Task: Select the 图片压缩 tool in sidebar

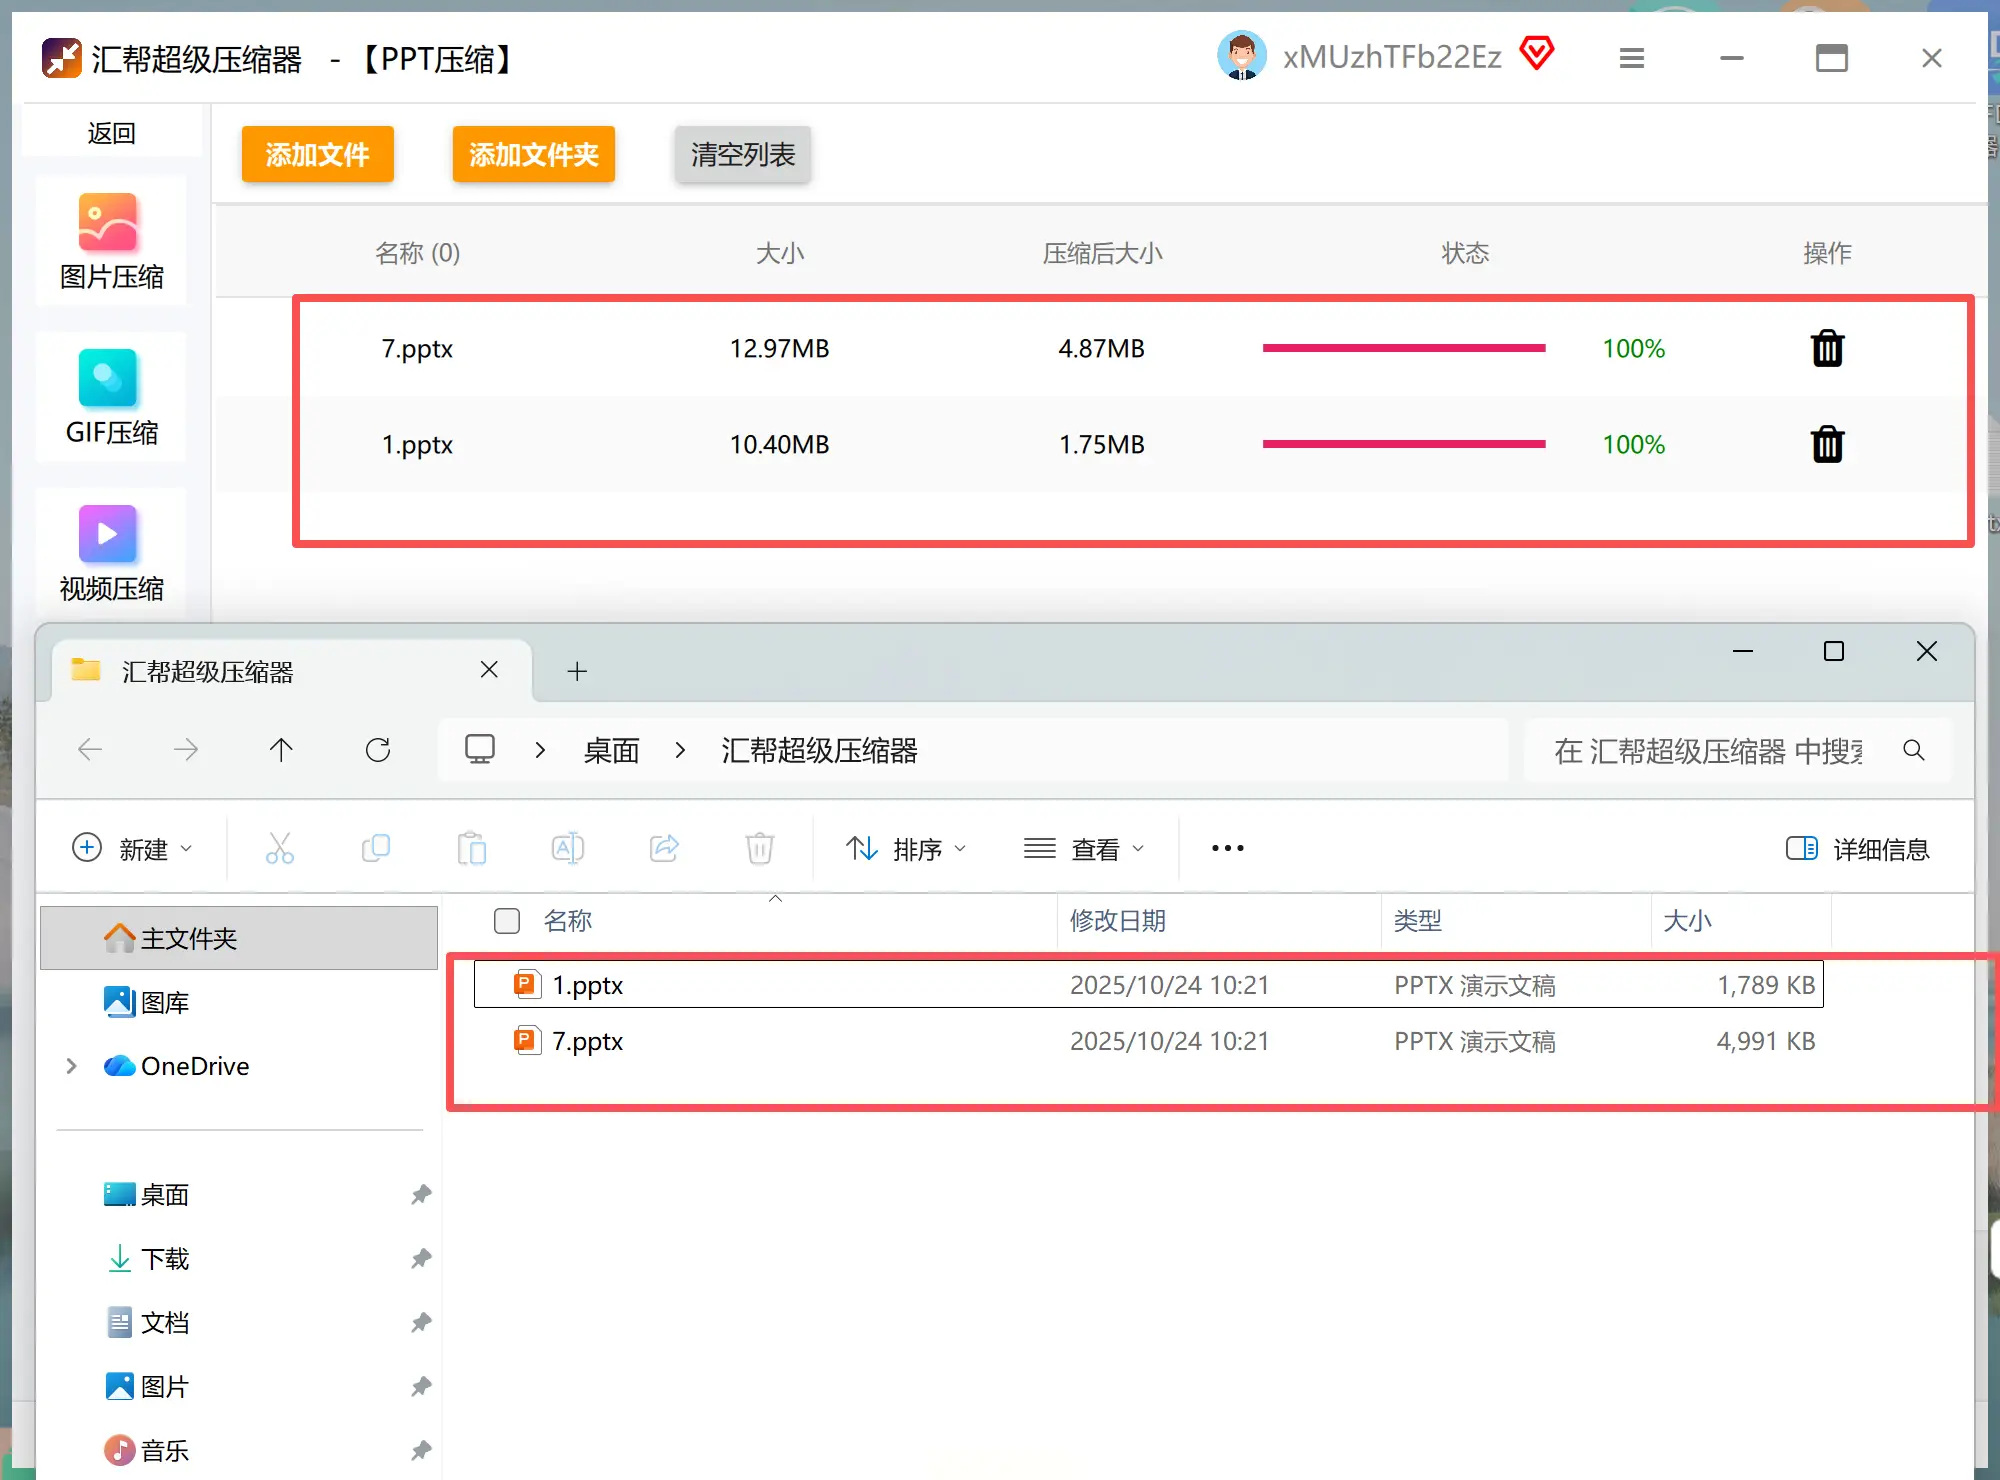Action: click(x=109, y=240)
